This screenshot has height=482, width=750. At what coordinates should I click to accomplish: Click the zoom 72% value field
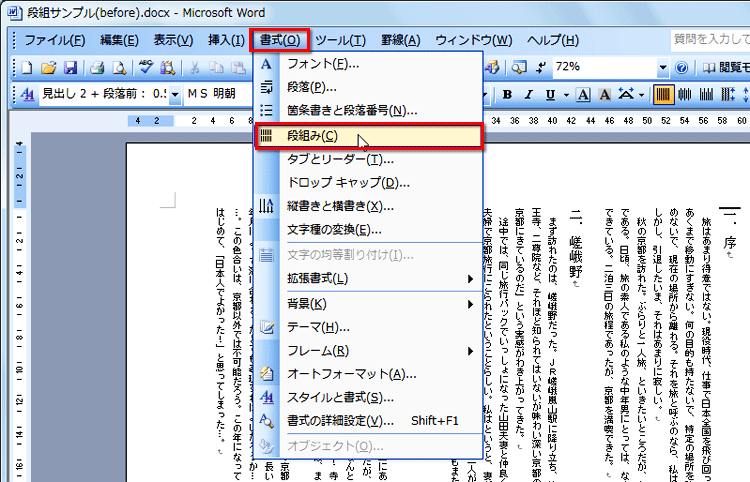605,67
